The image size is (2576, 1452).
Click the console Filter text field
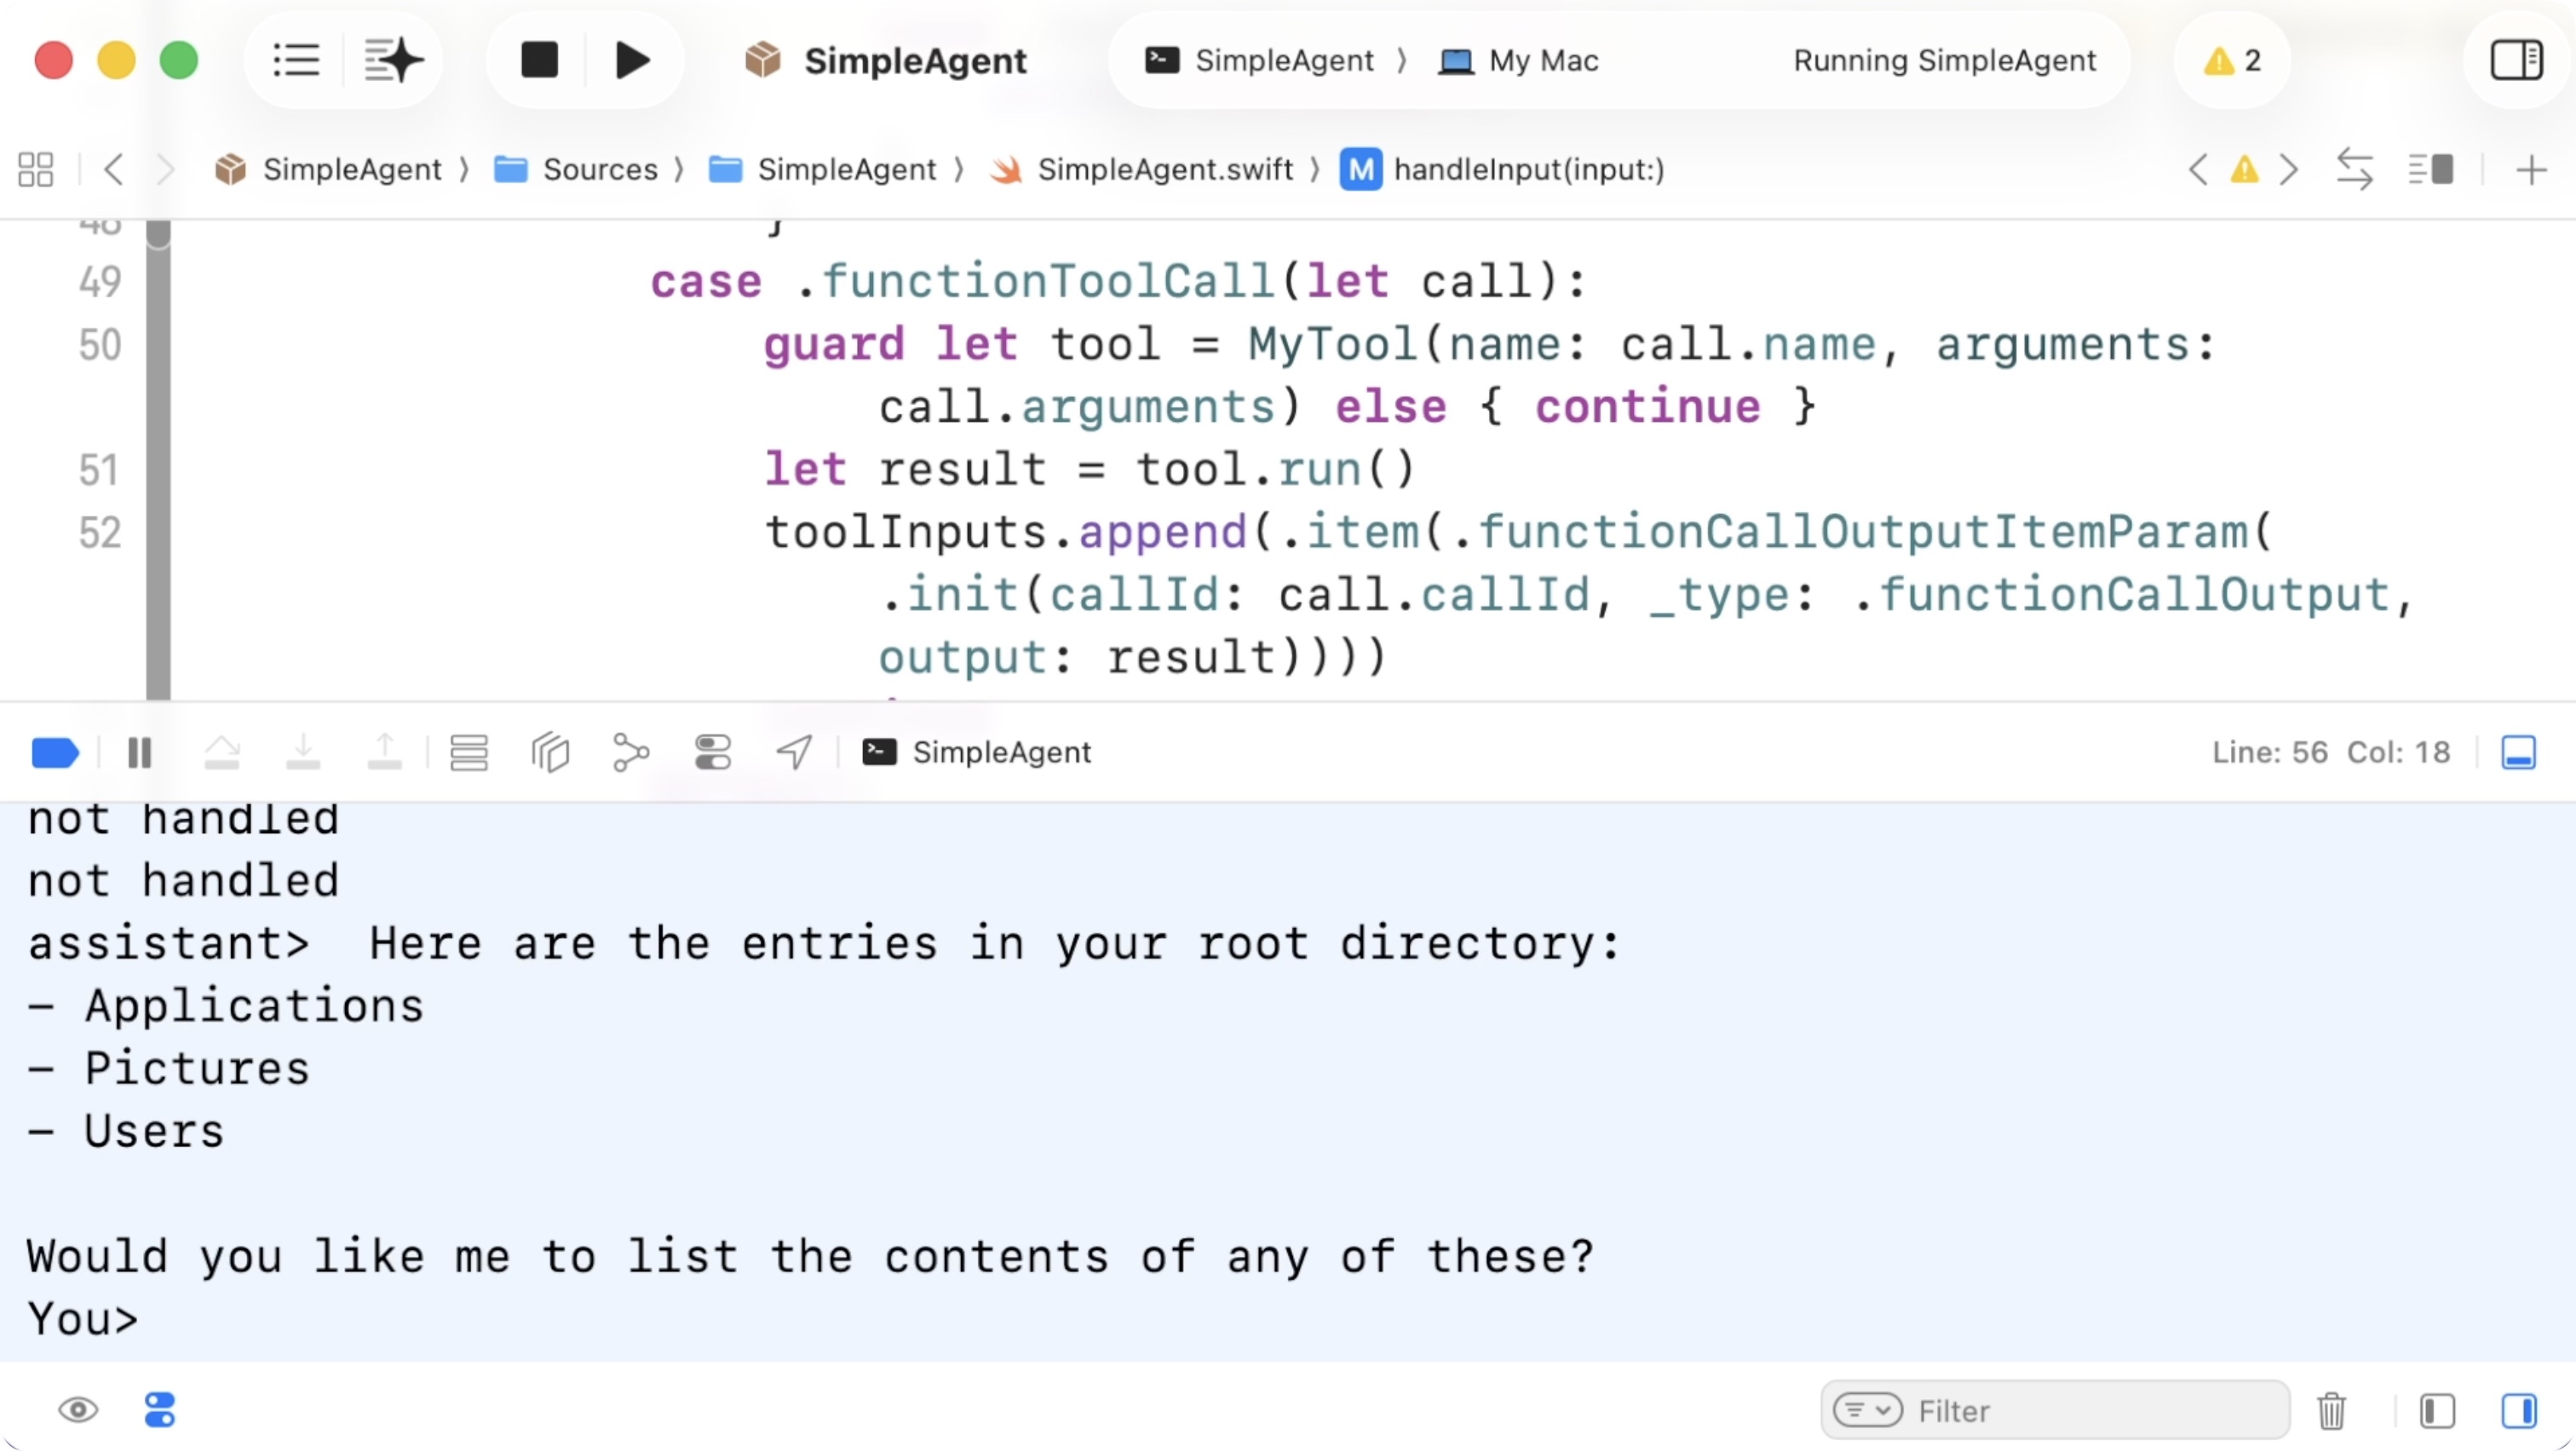coord(2090,1411)
